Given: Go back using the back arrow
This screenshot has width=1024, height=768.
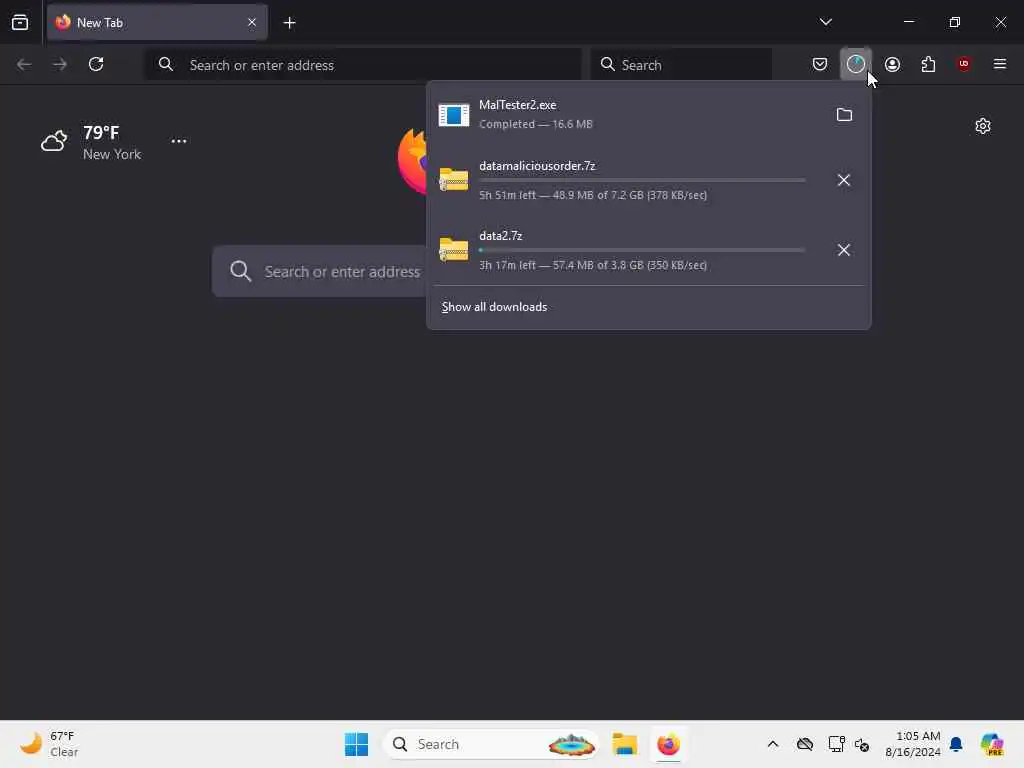Looking at the screenshot, I should pyautogui.click(x=24, y=64).
